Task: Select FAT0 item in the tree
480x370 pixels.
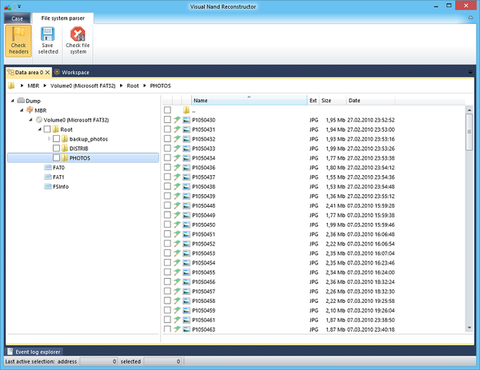Action: 54,167
